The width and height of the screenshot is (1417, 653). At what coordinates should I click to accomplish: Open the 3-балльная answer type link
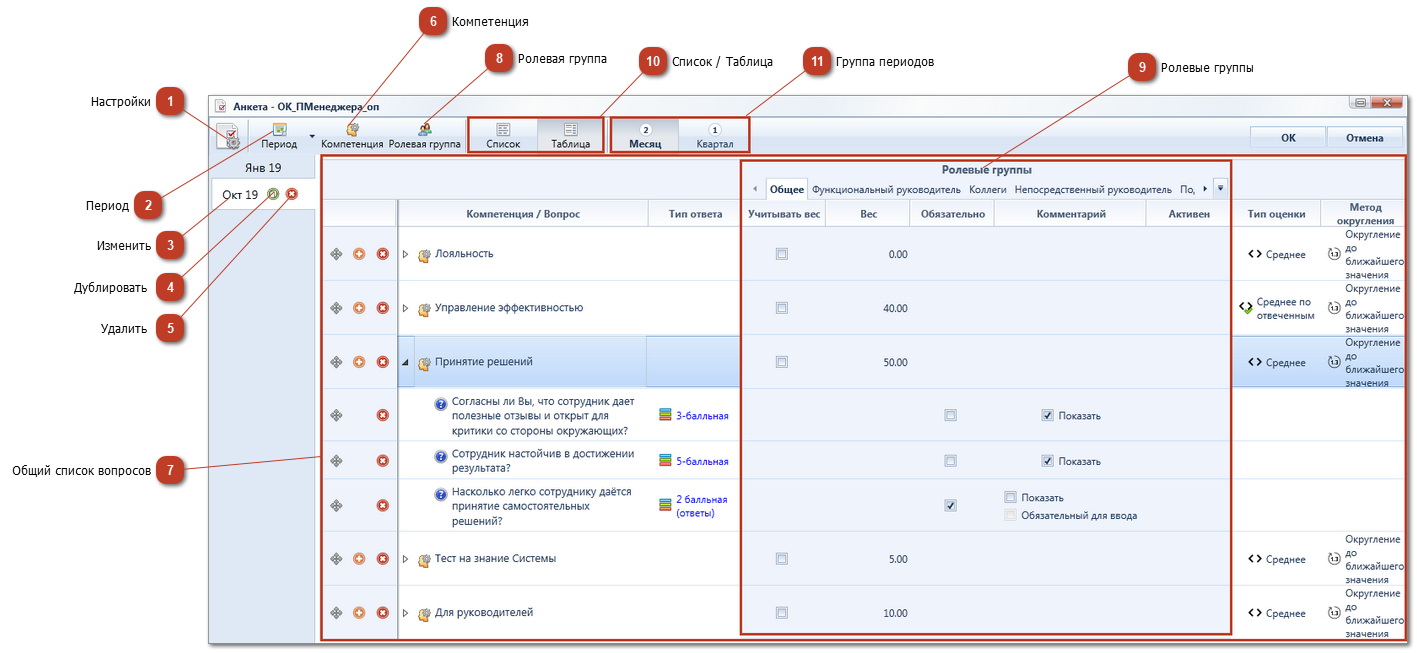click(702, 415)
